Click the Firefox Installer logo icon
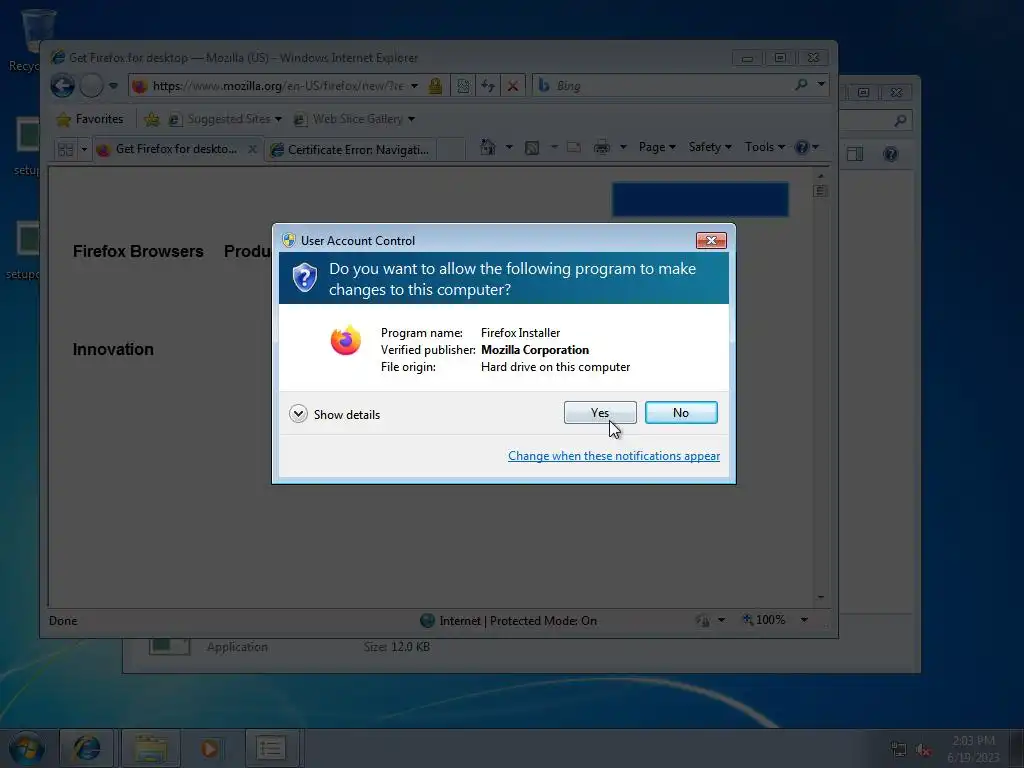 pyautogui.click(x=345, y=340)
